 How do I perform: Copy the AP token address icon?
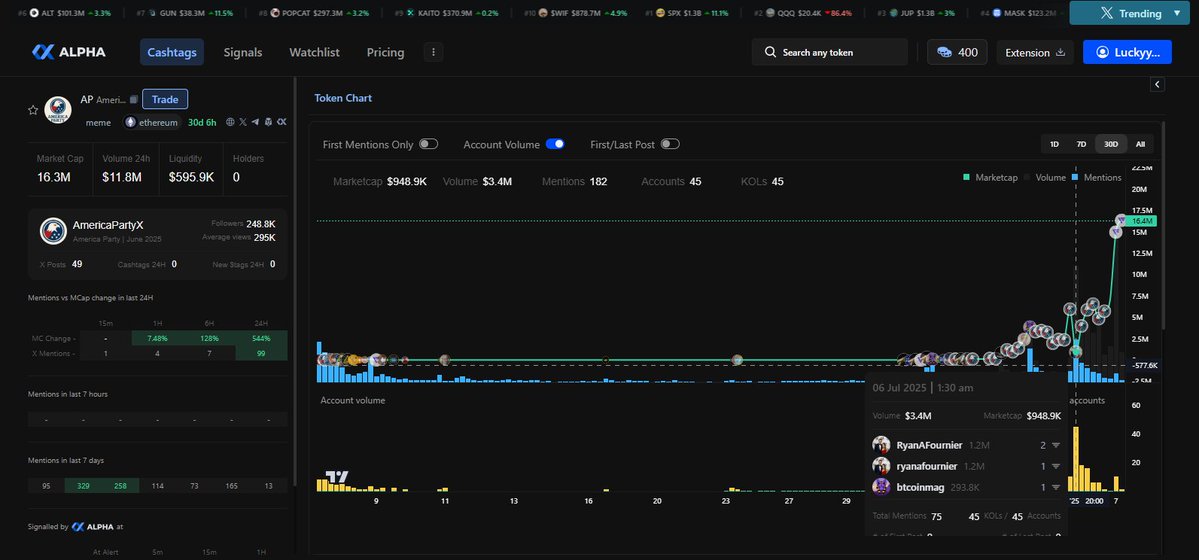tap(134, 99)
